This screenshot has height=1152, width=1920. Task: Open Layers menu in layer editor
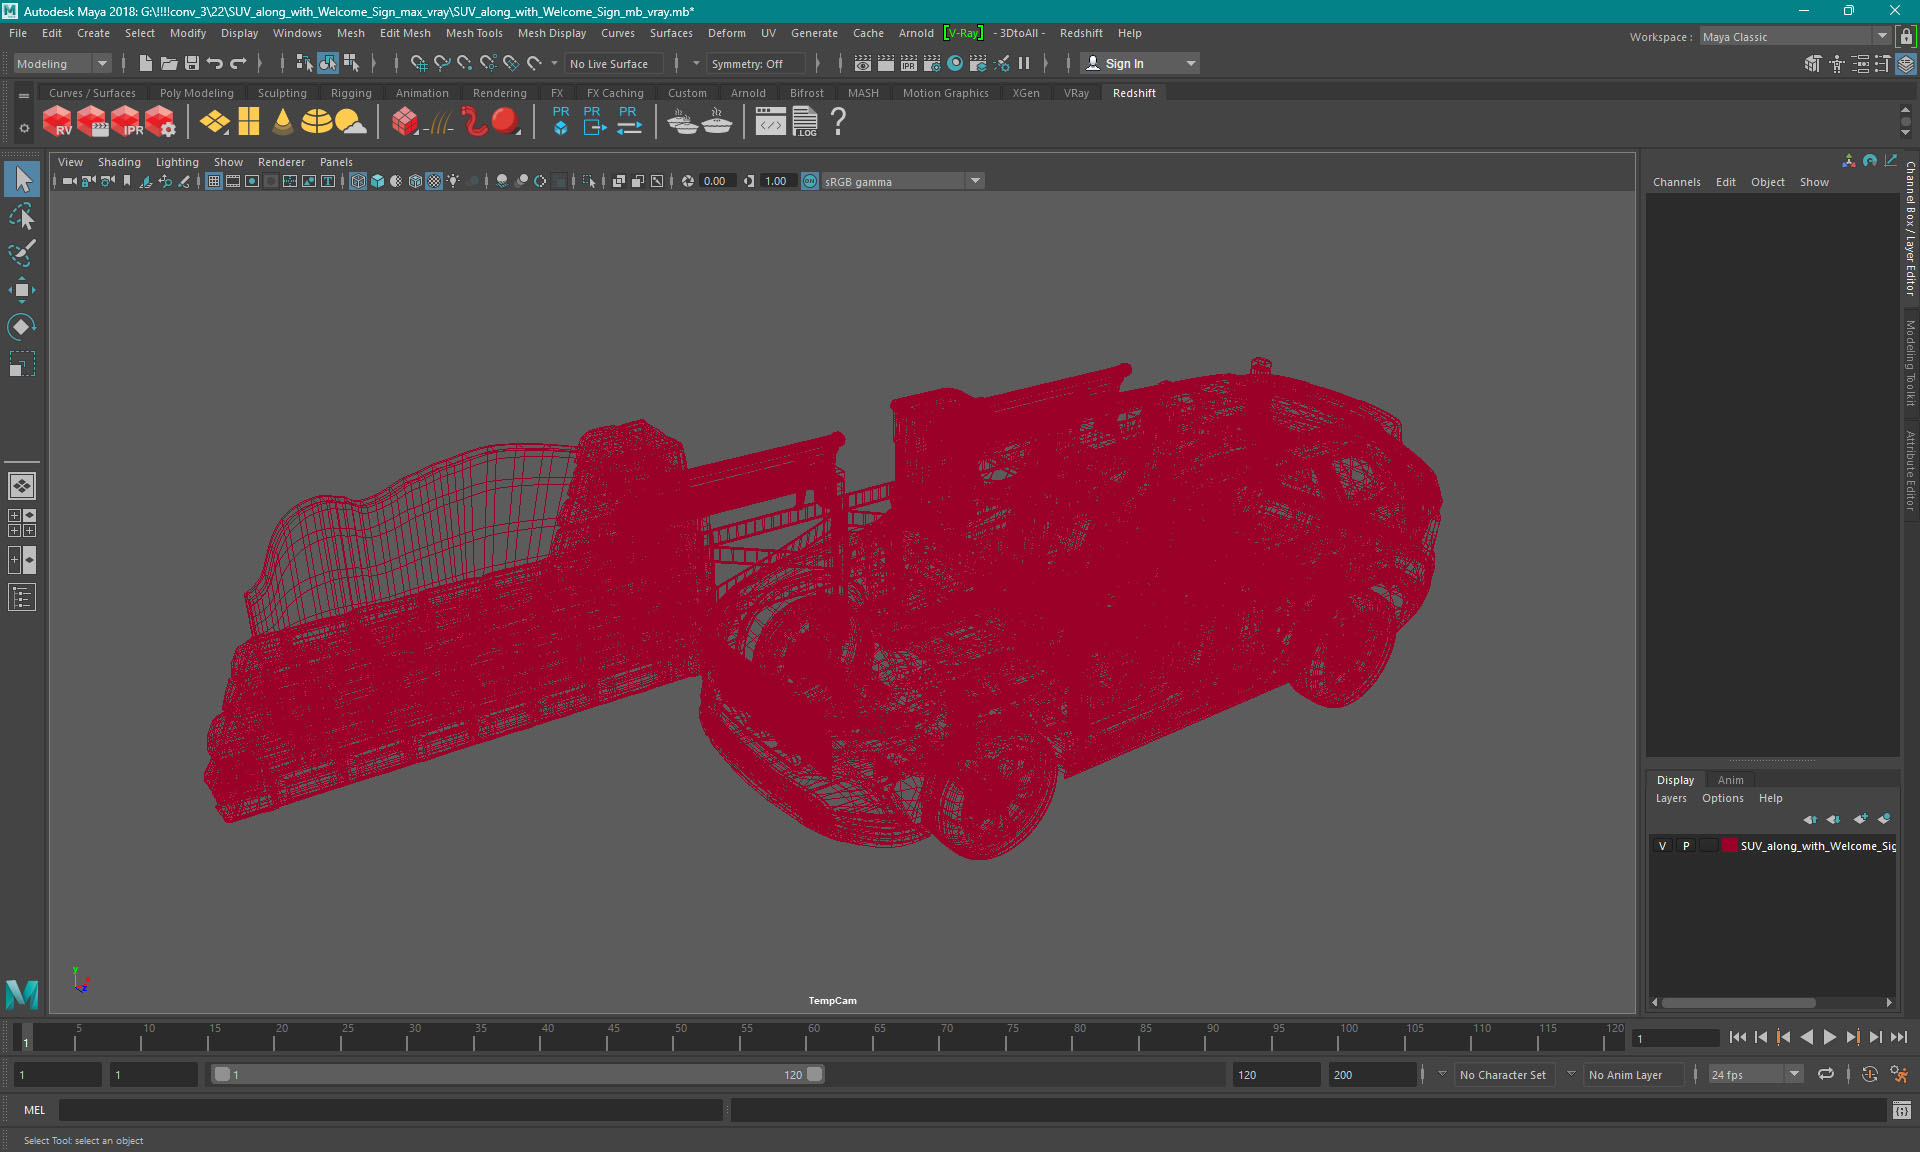[1670, 798]
